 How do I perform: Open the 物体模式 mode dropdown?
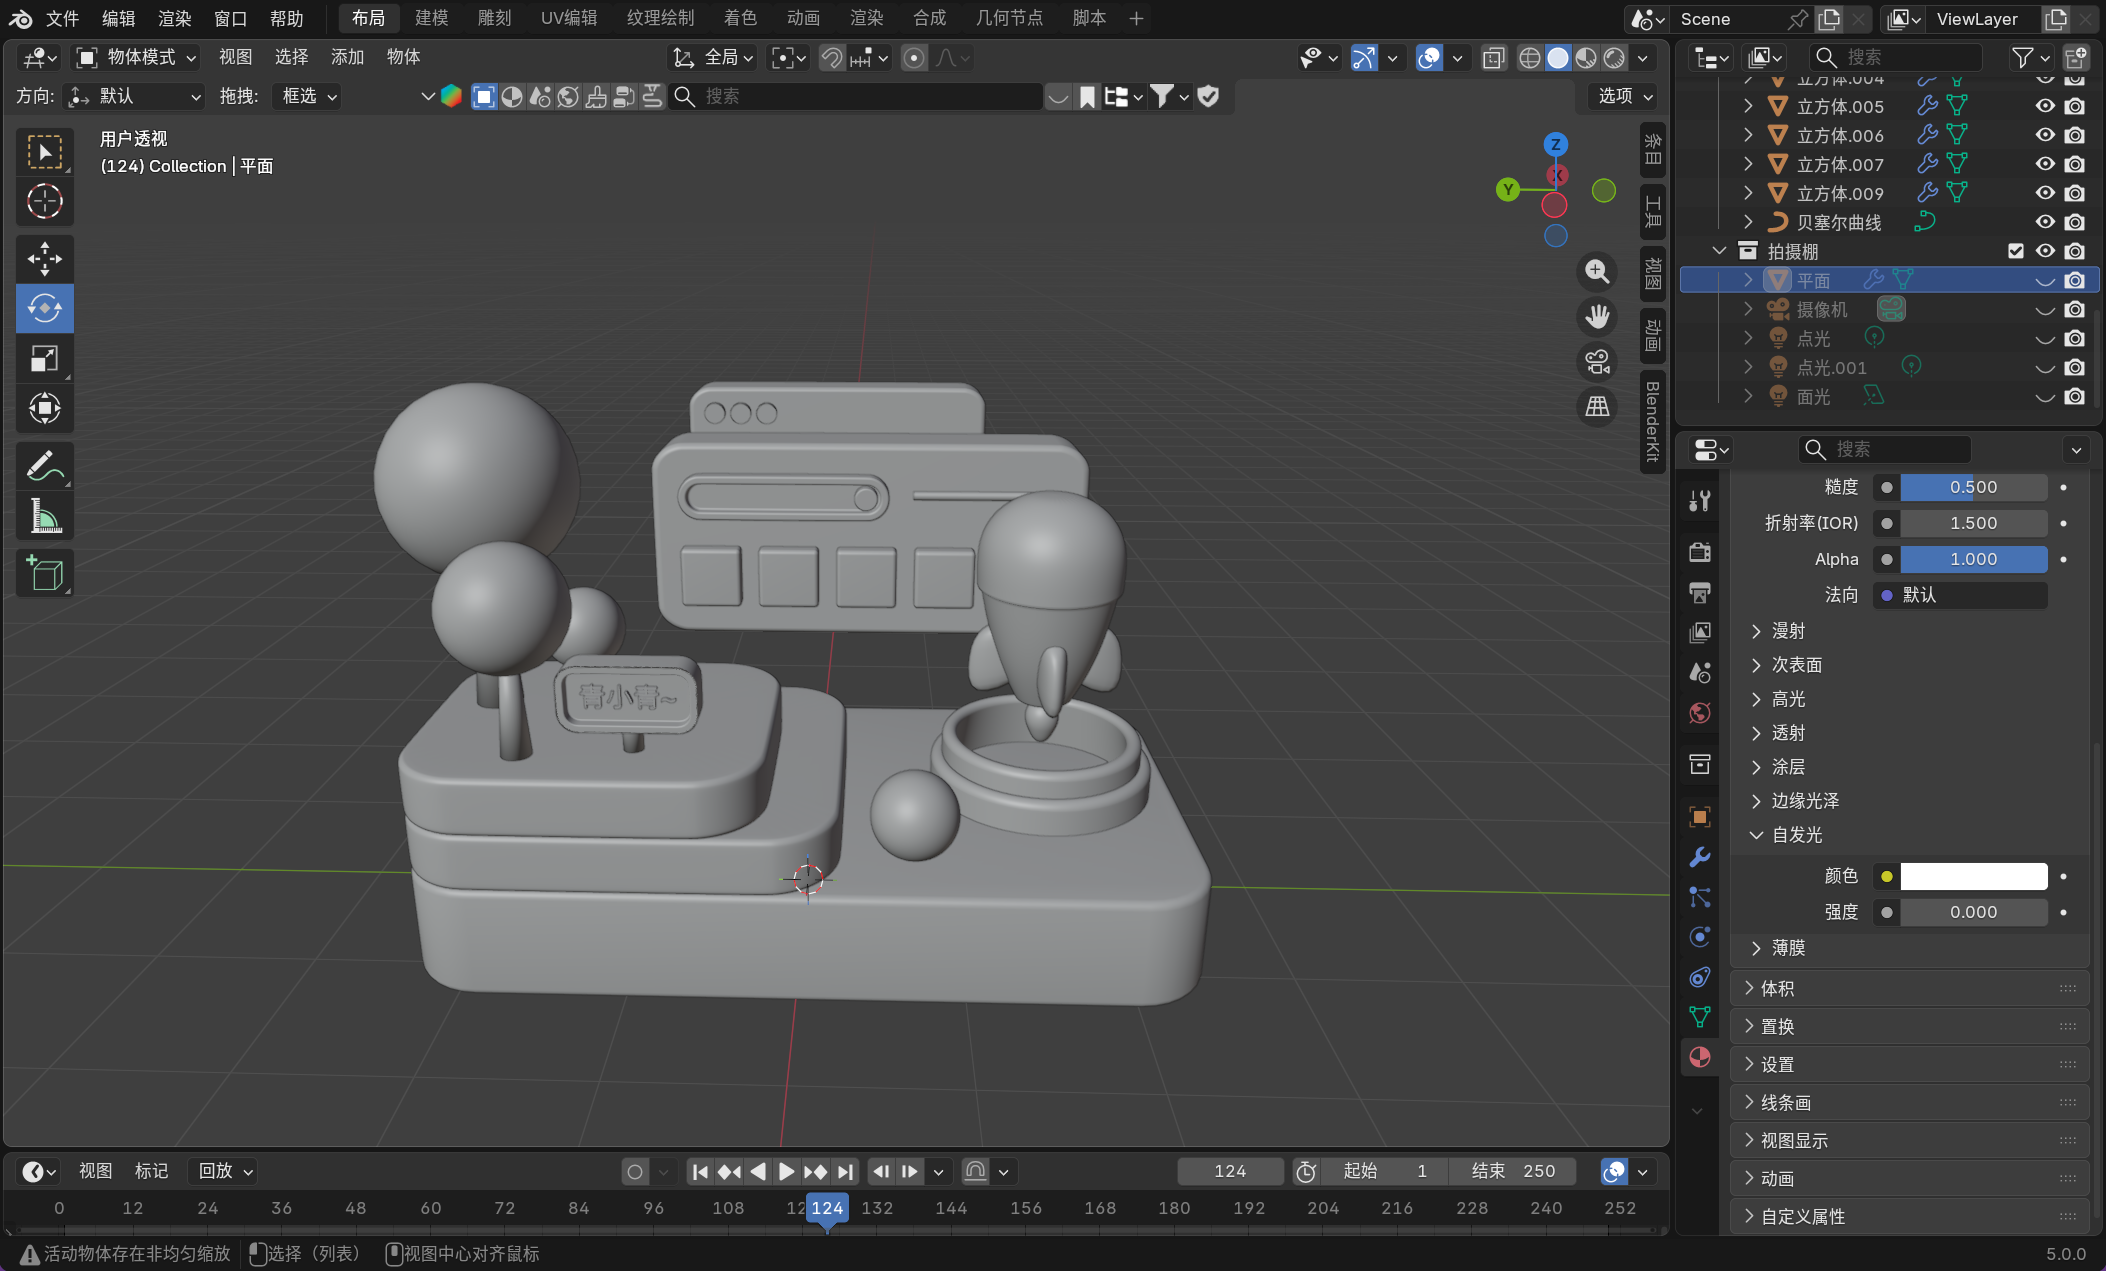click(138, 58)
